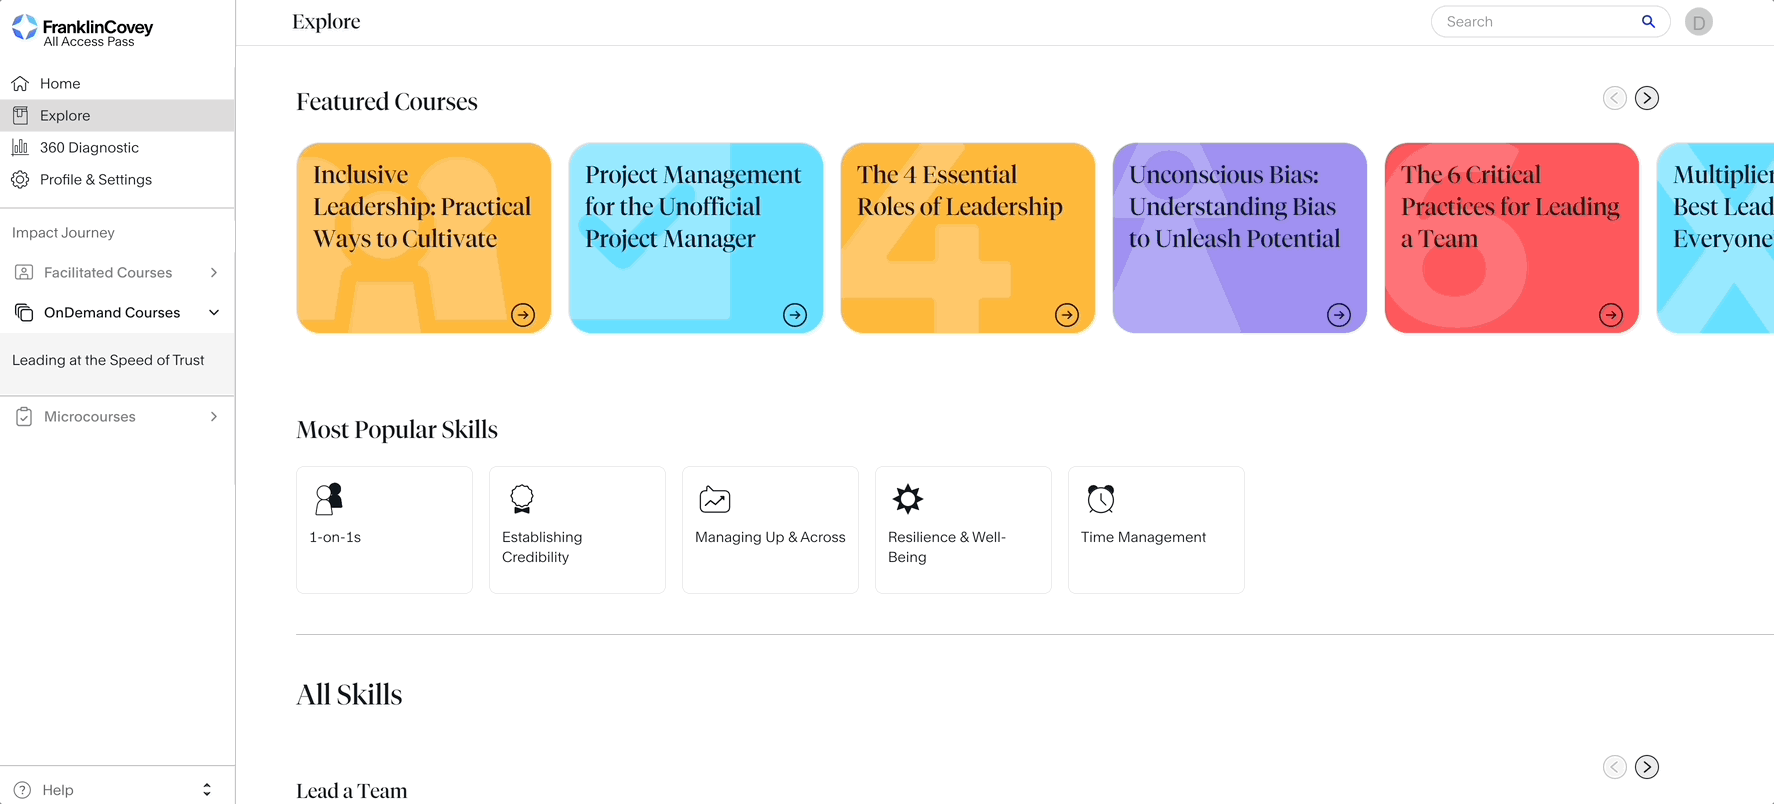Expand the Microcourses section

[214, 416]
